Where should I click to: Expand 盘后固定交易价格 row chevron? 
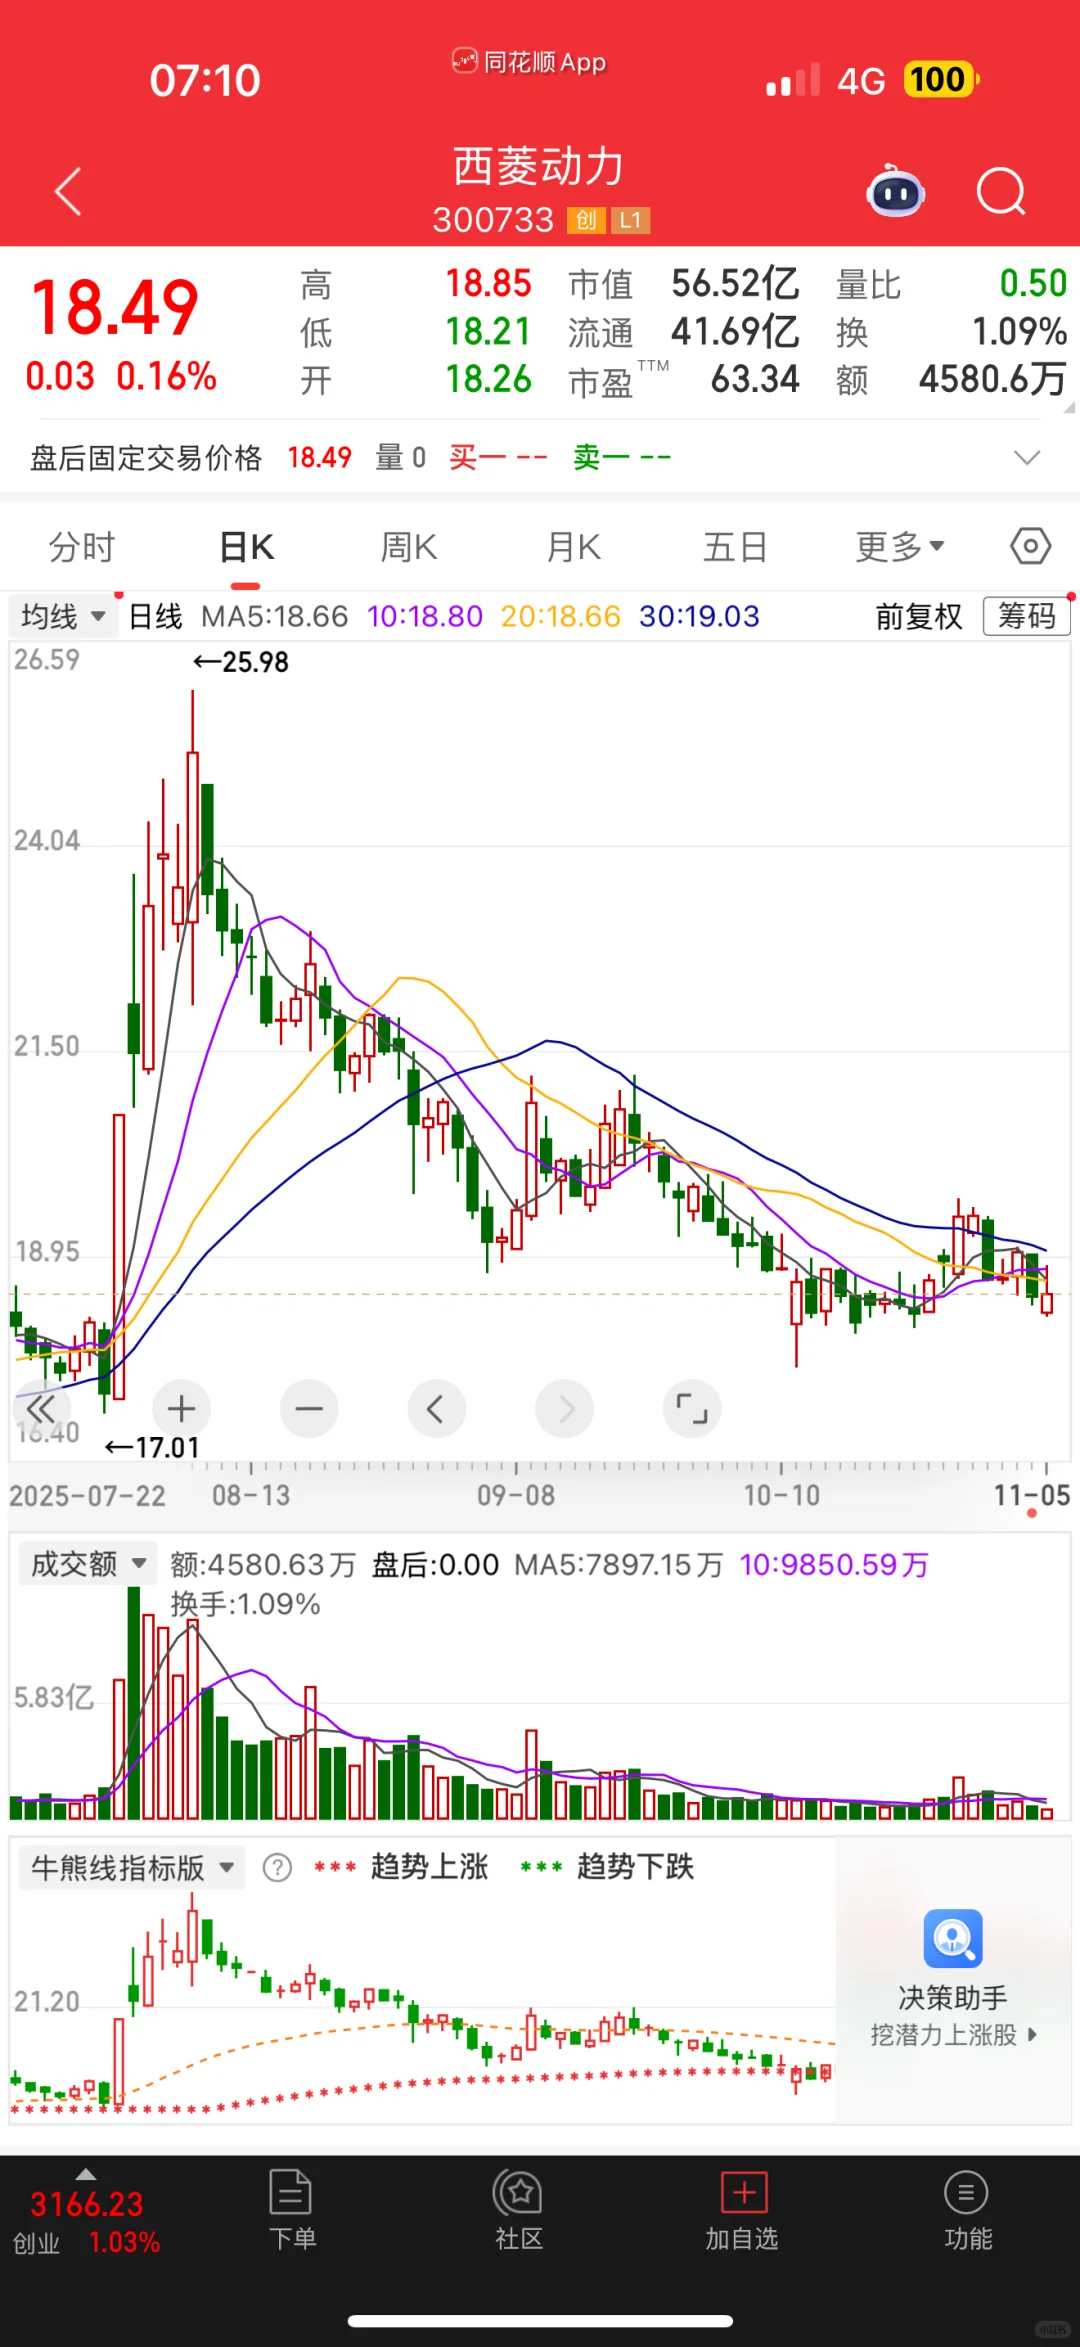tap(1027, 457)
